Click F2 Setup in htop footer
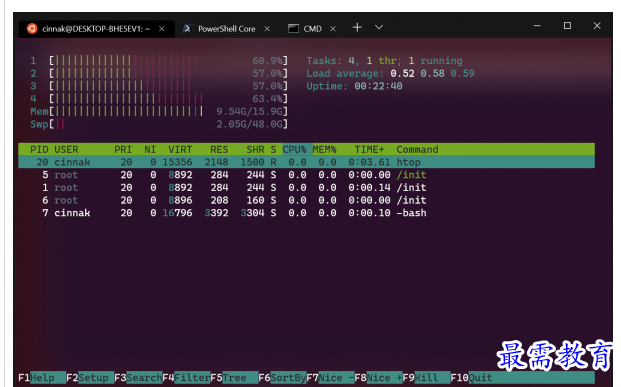The height and width of the screenshot is (387, 621). coord(90,377)
